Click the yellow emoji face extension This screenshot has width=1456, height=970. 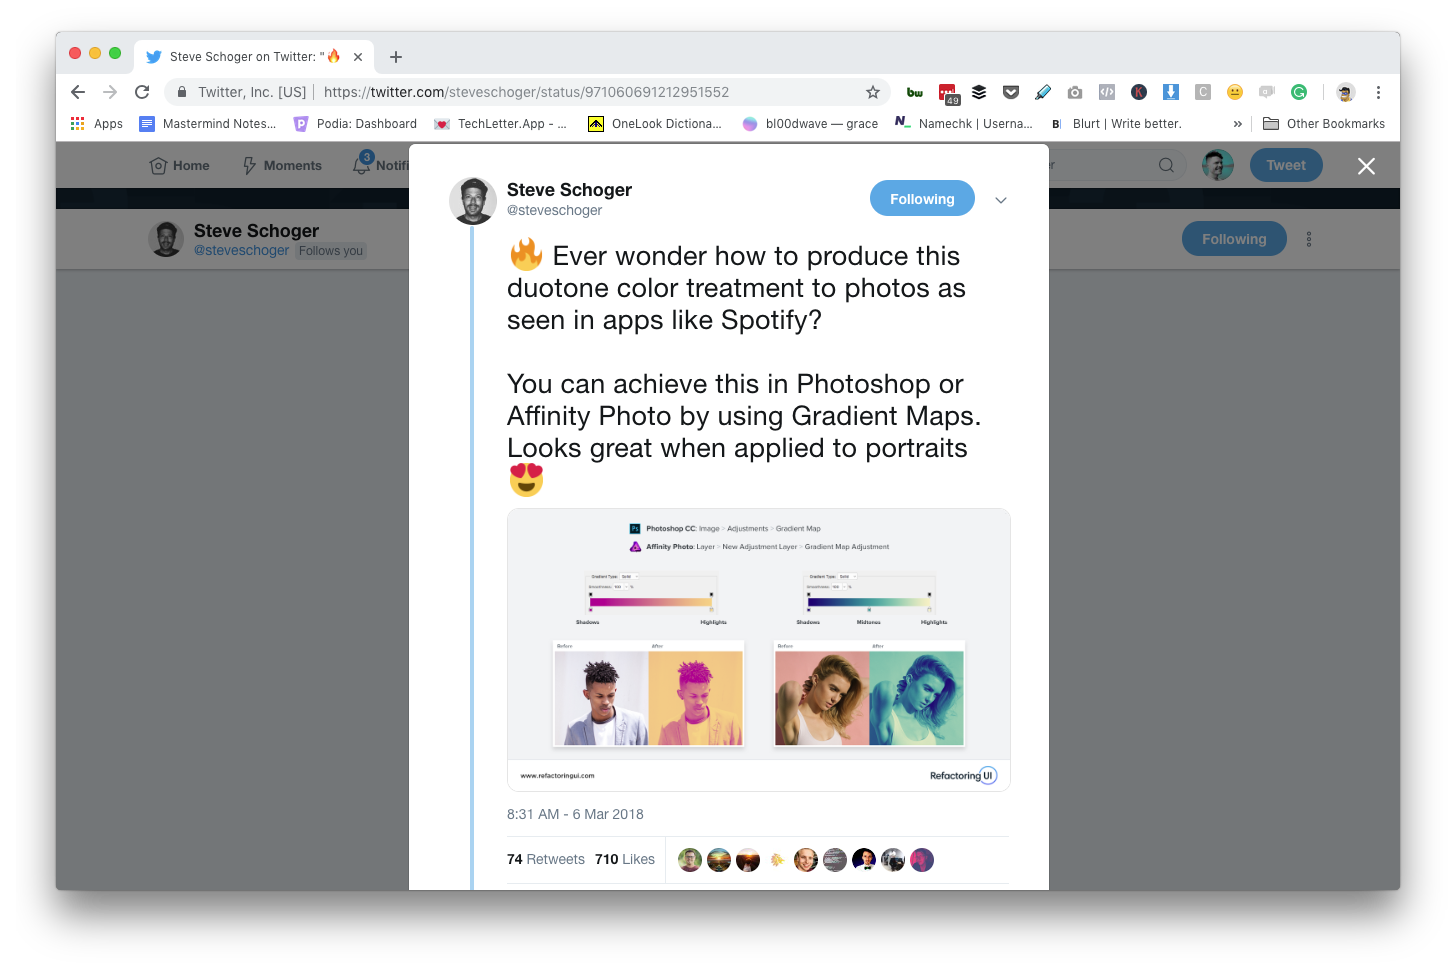point(1235,92)
